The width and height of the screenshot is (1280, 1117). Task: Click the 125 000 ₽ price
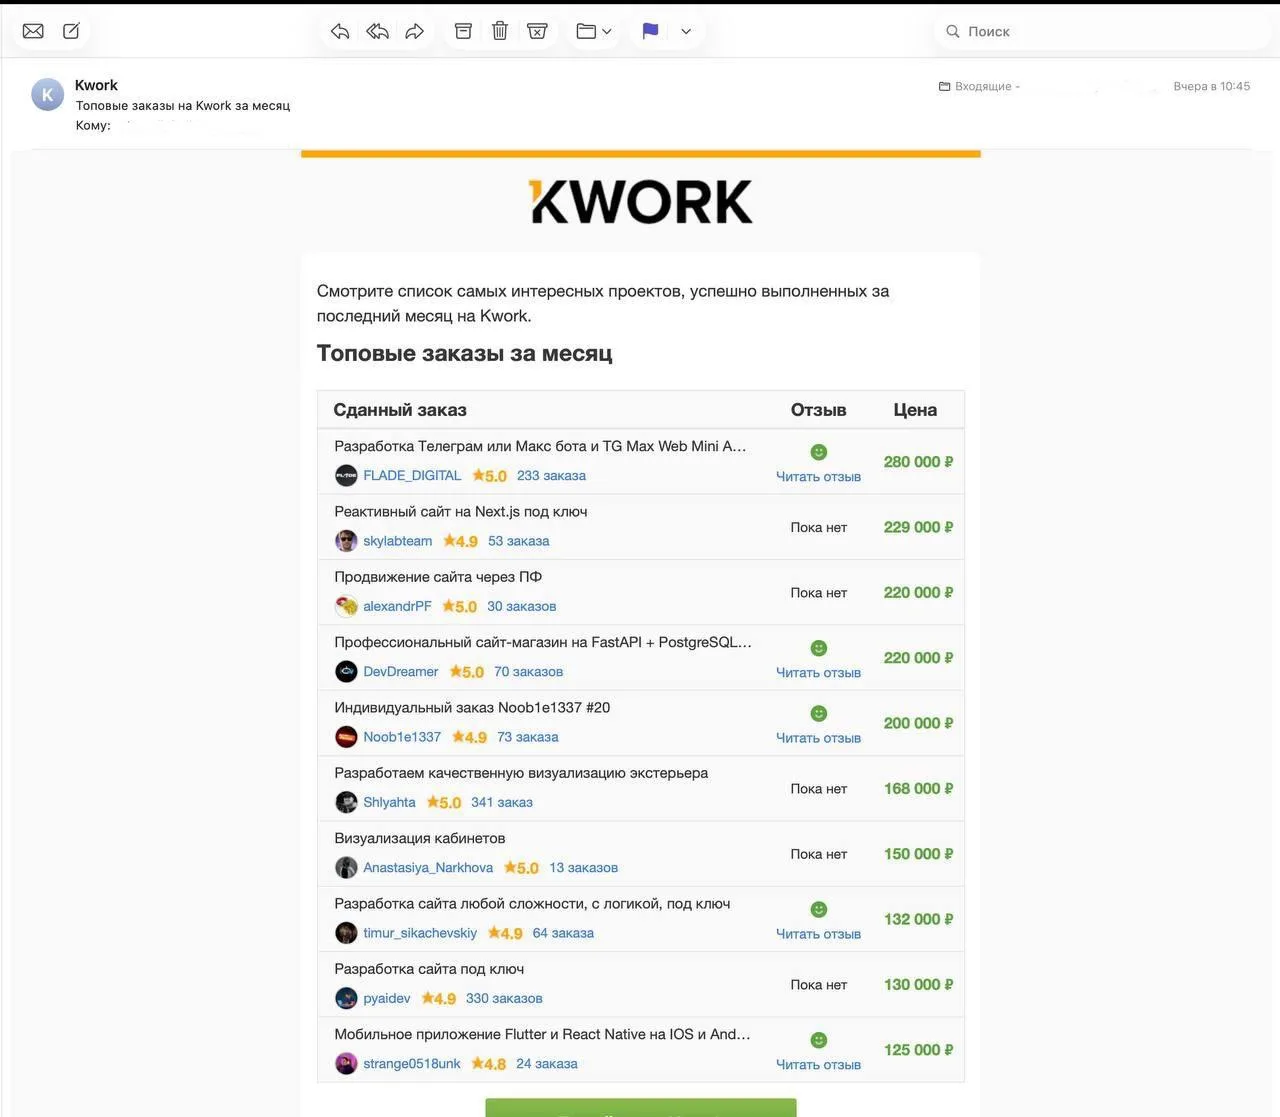[918, 1050]
